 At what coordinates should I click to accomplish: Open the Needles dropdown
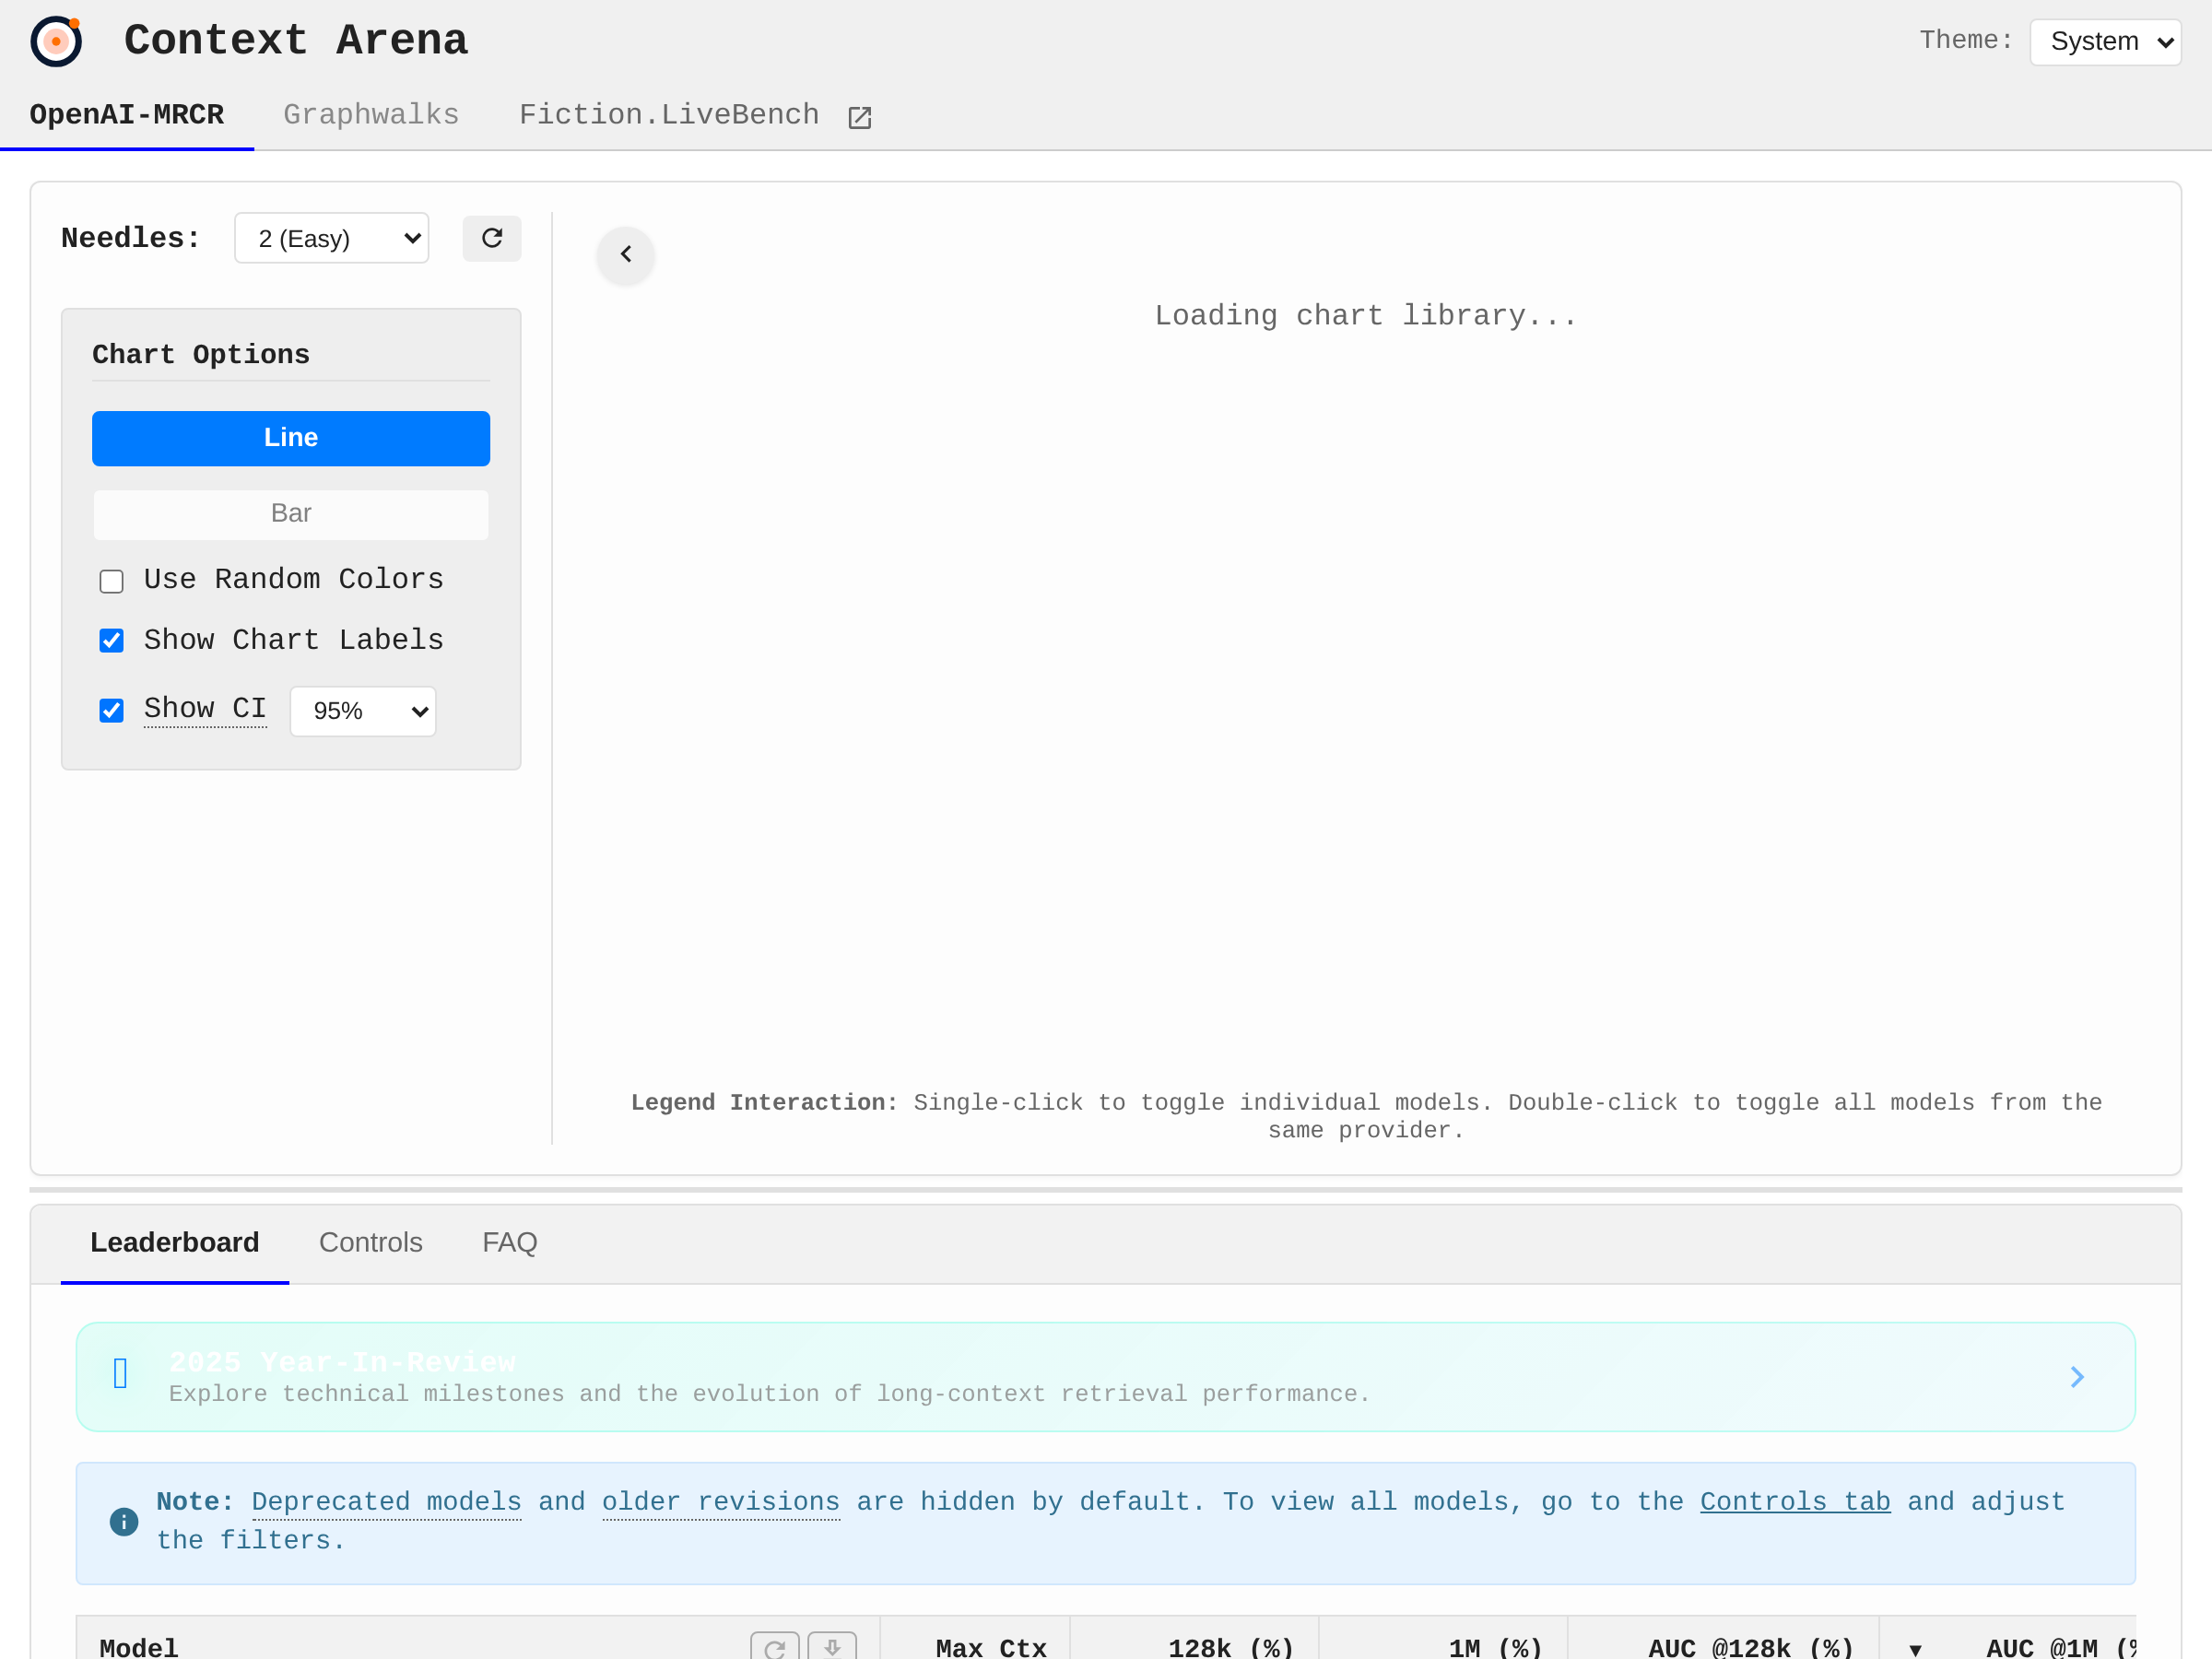pyautogui.click(x=331, y=239)
